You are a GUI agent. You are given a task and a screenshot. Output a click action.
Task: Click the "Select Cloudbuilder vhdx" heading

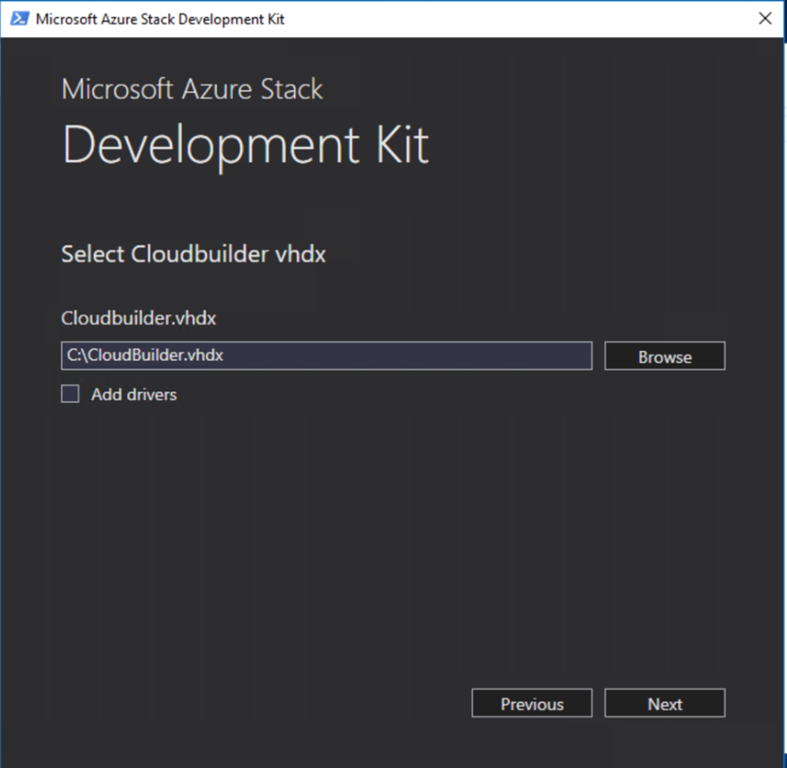click(193, 254)
